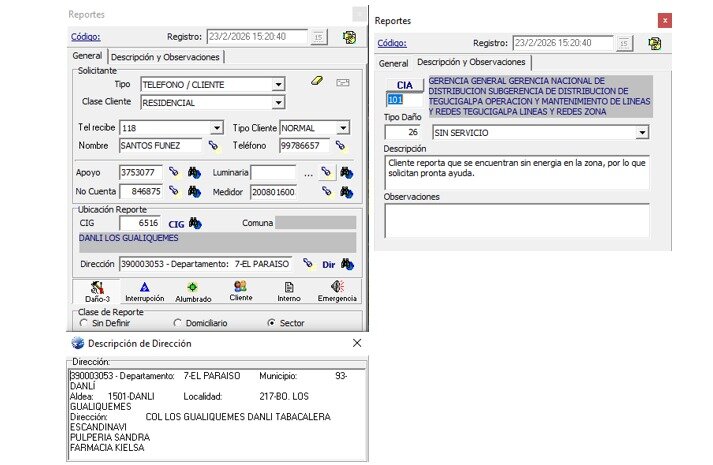Select the Sin Definir radio button
The width and height of the screenshot is (713, 465).
click(84, 323)
